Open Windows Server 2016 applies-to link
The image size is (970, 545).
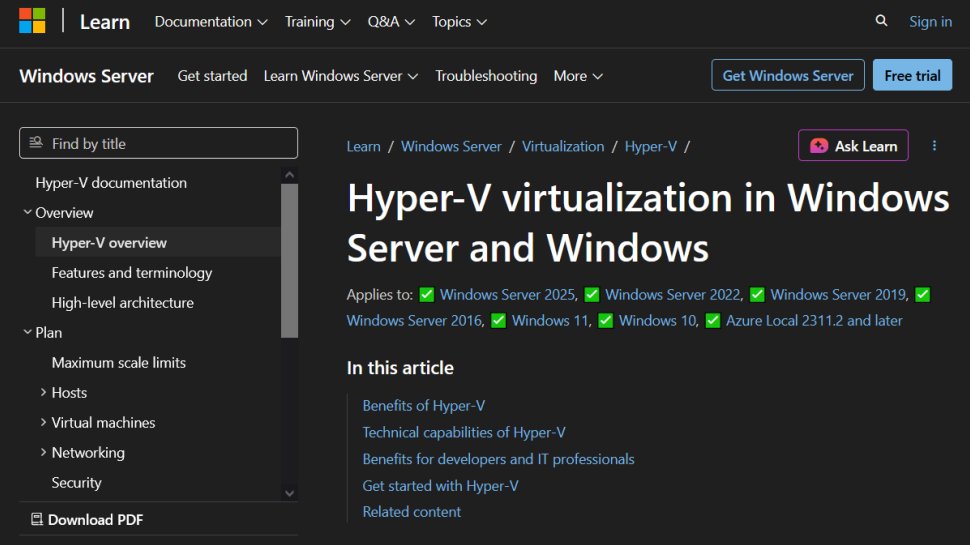[x=414, y=320]
